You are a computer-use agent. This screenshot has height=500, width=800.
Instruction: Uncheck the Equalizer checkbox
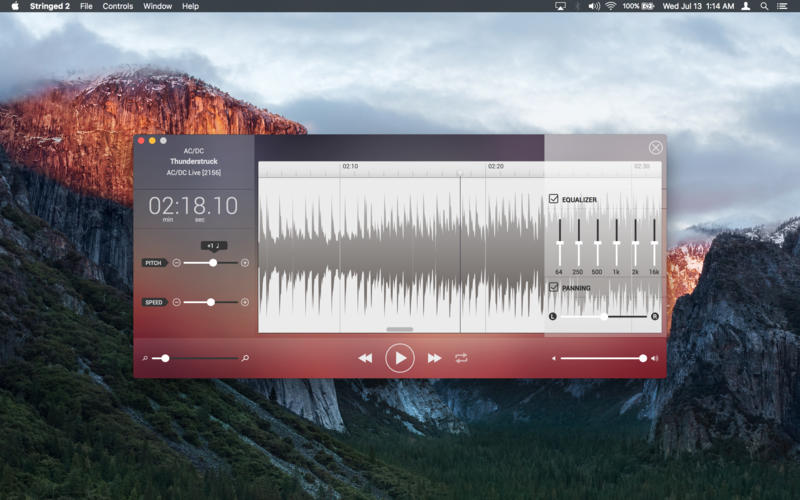tap(554, 198)
